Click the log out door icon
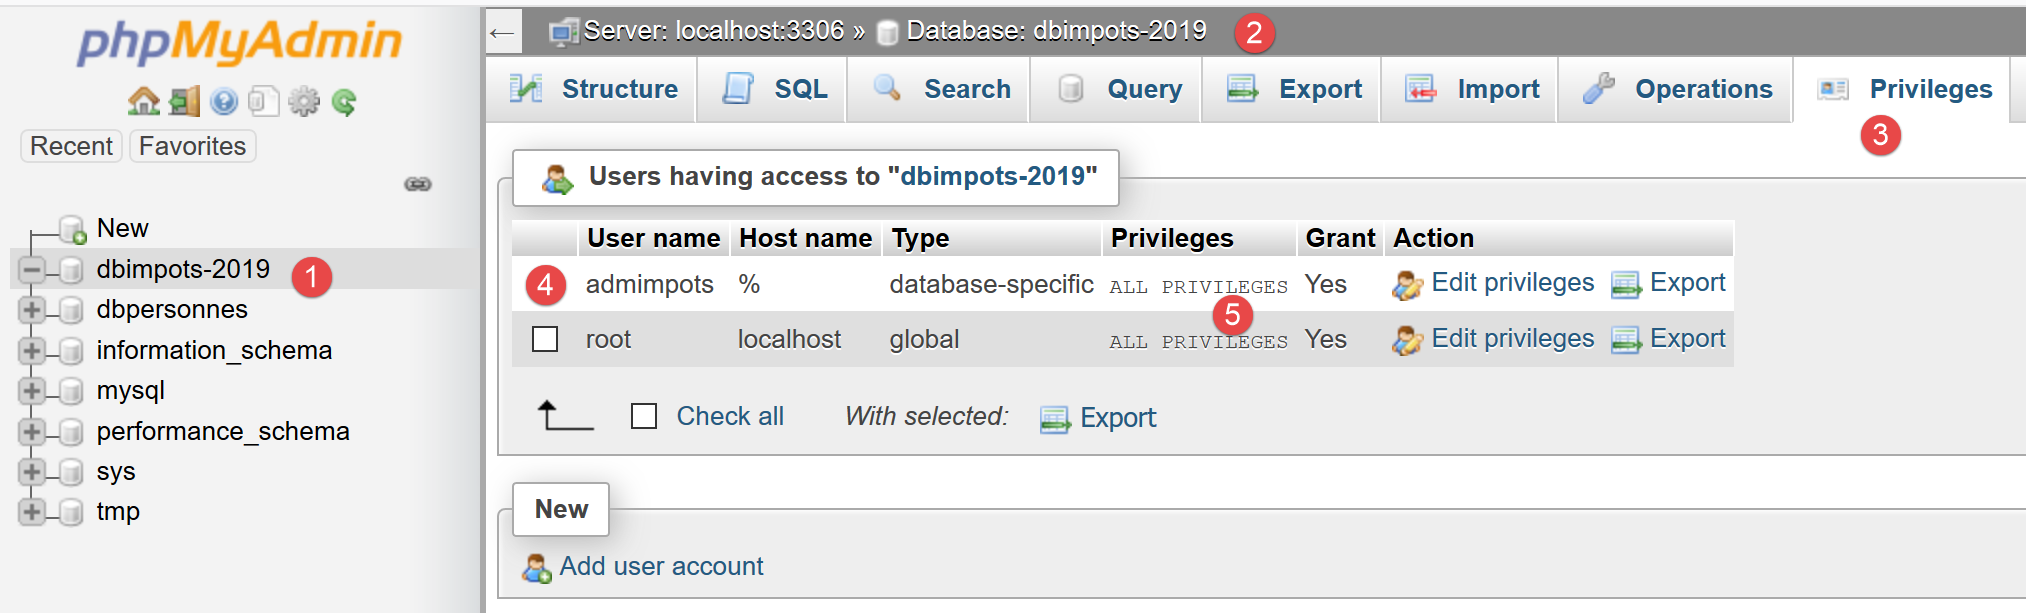This screenshot has height=613, width=2026. tap(184, 101)
